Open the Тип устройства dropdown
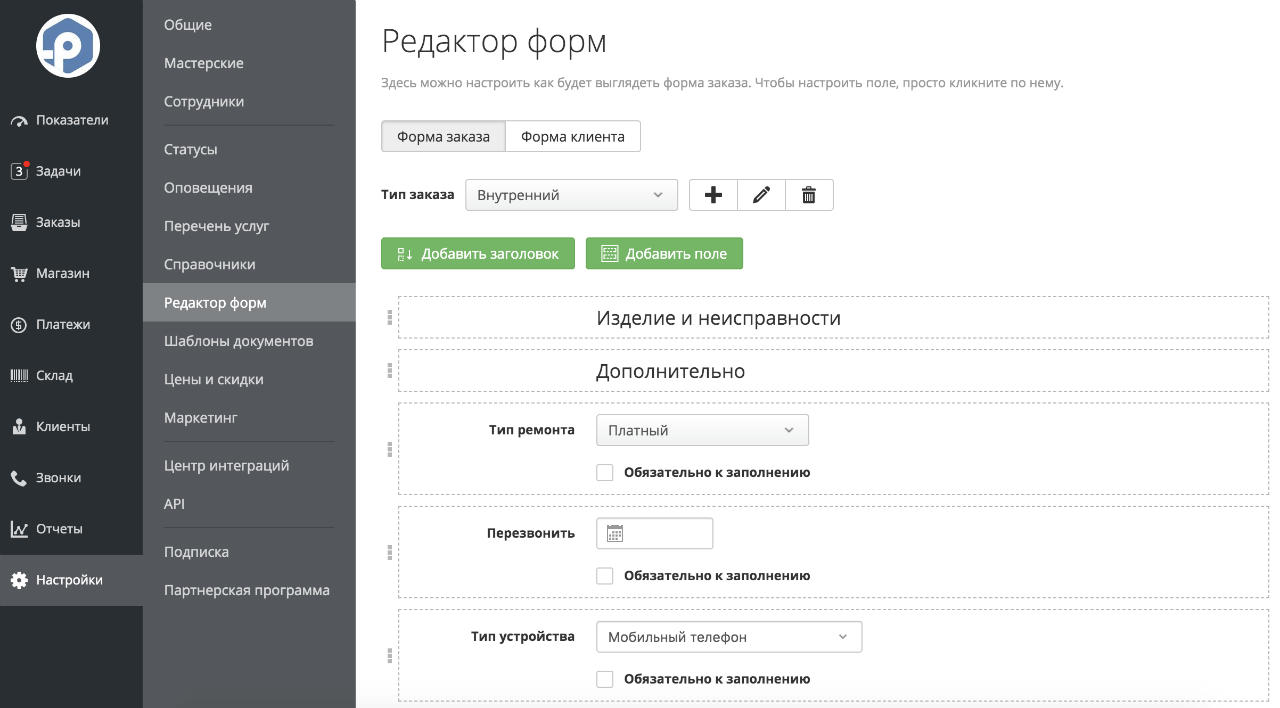This screenshot has width=1280, height=708. point(729,637)
